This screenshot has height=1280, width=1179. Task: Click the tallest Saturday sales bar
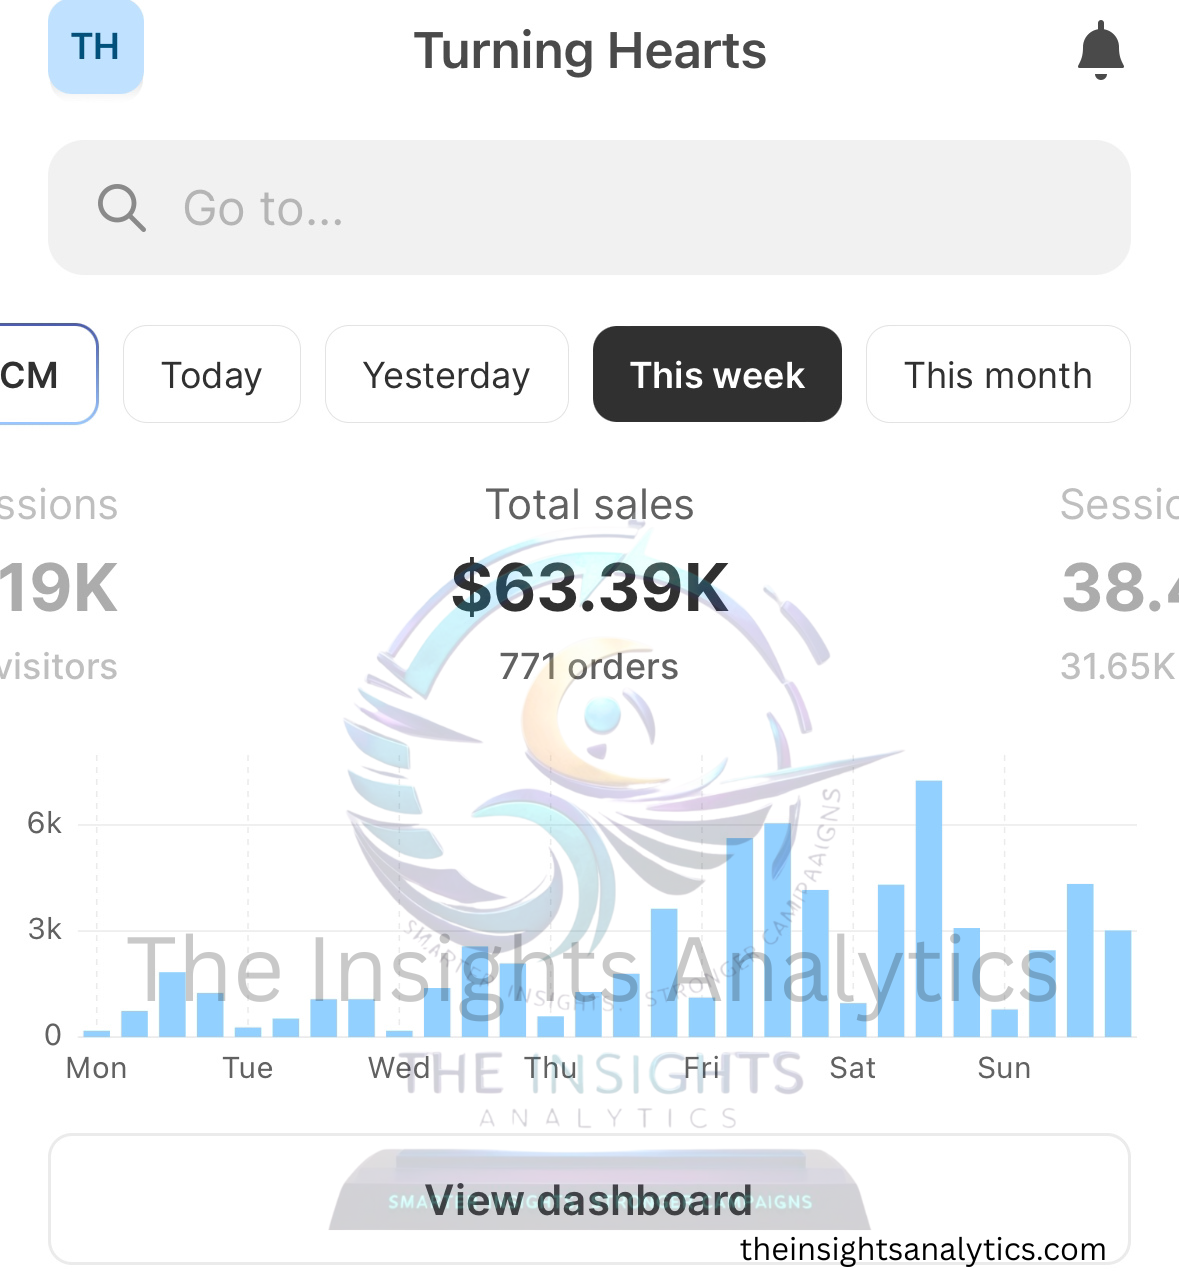928,908
